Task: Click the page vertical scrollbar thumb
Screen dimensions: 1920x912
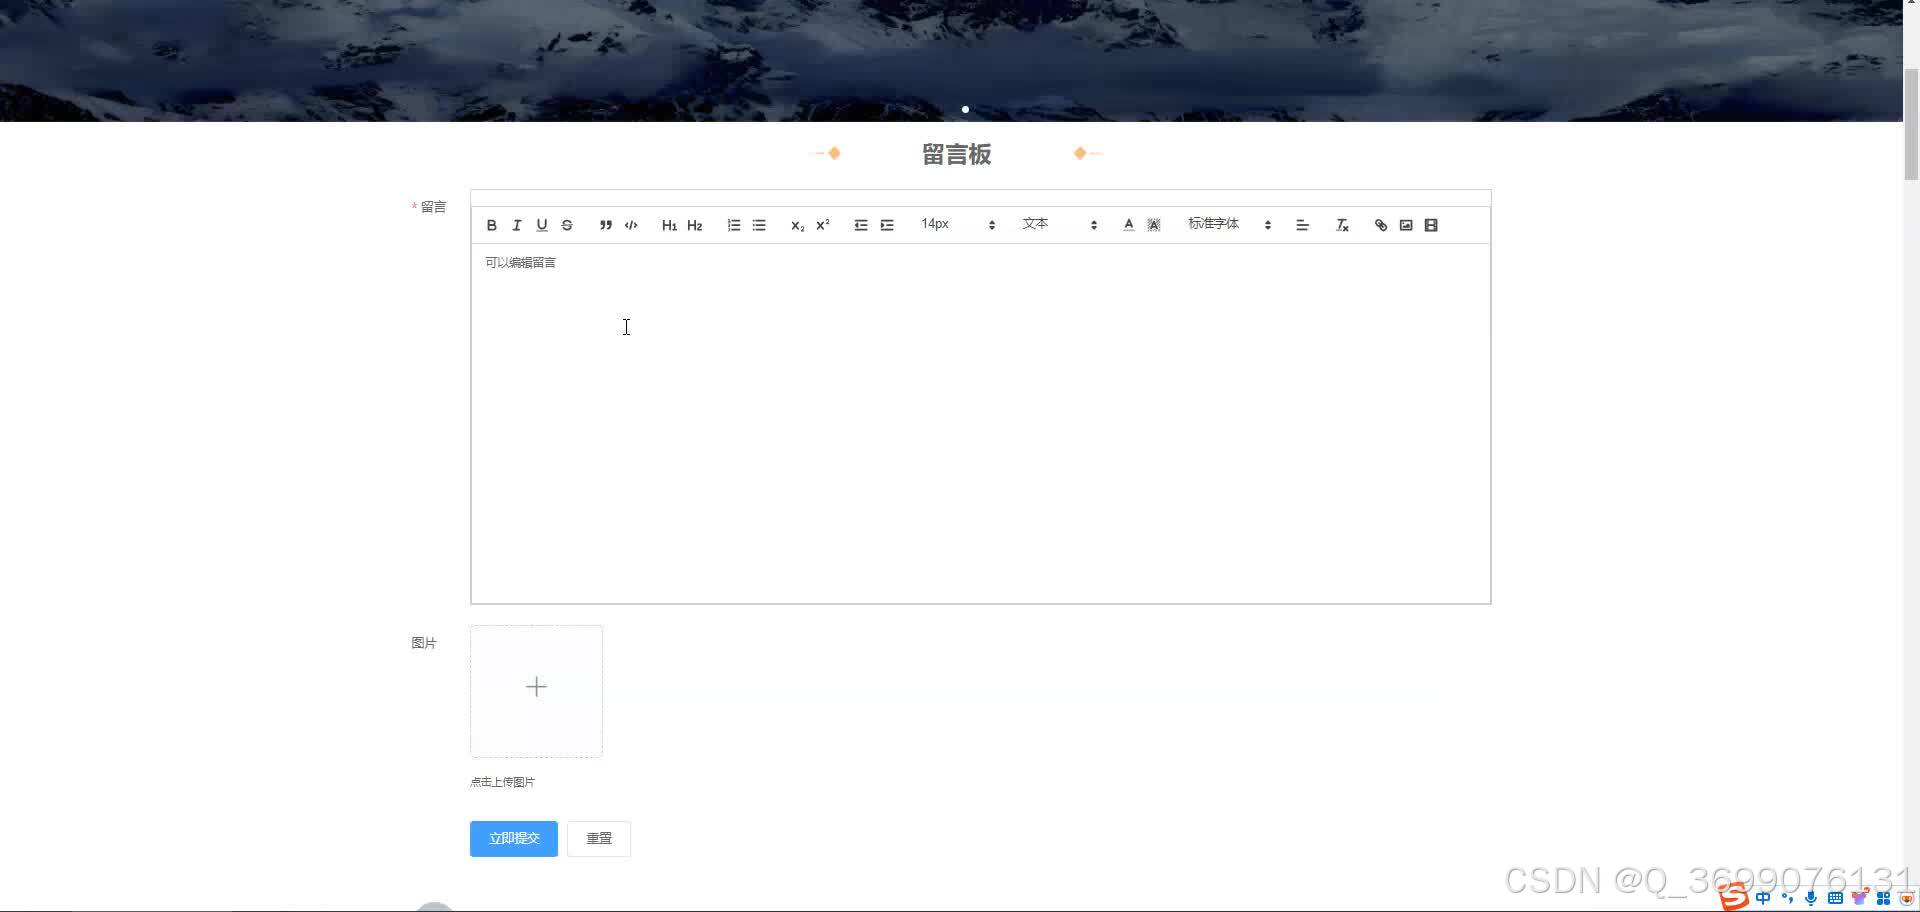Action: 1911,124
